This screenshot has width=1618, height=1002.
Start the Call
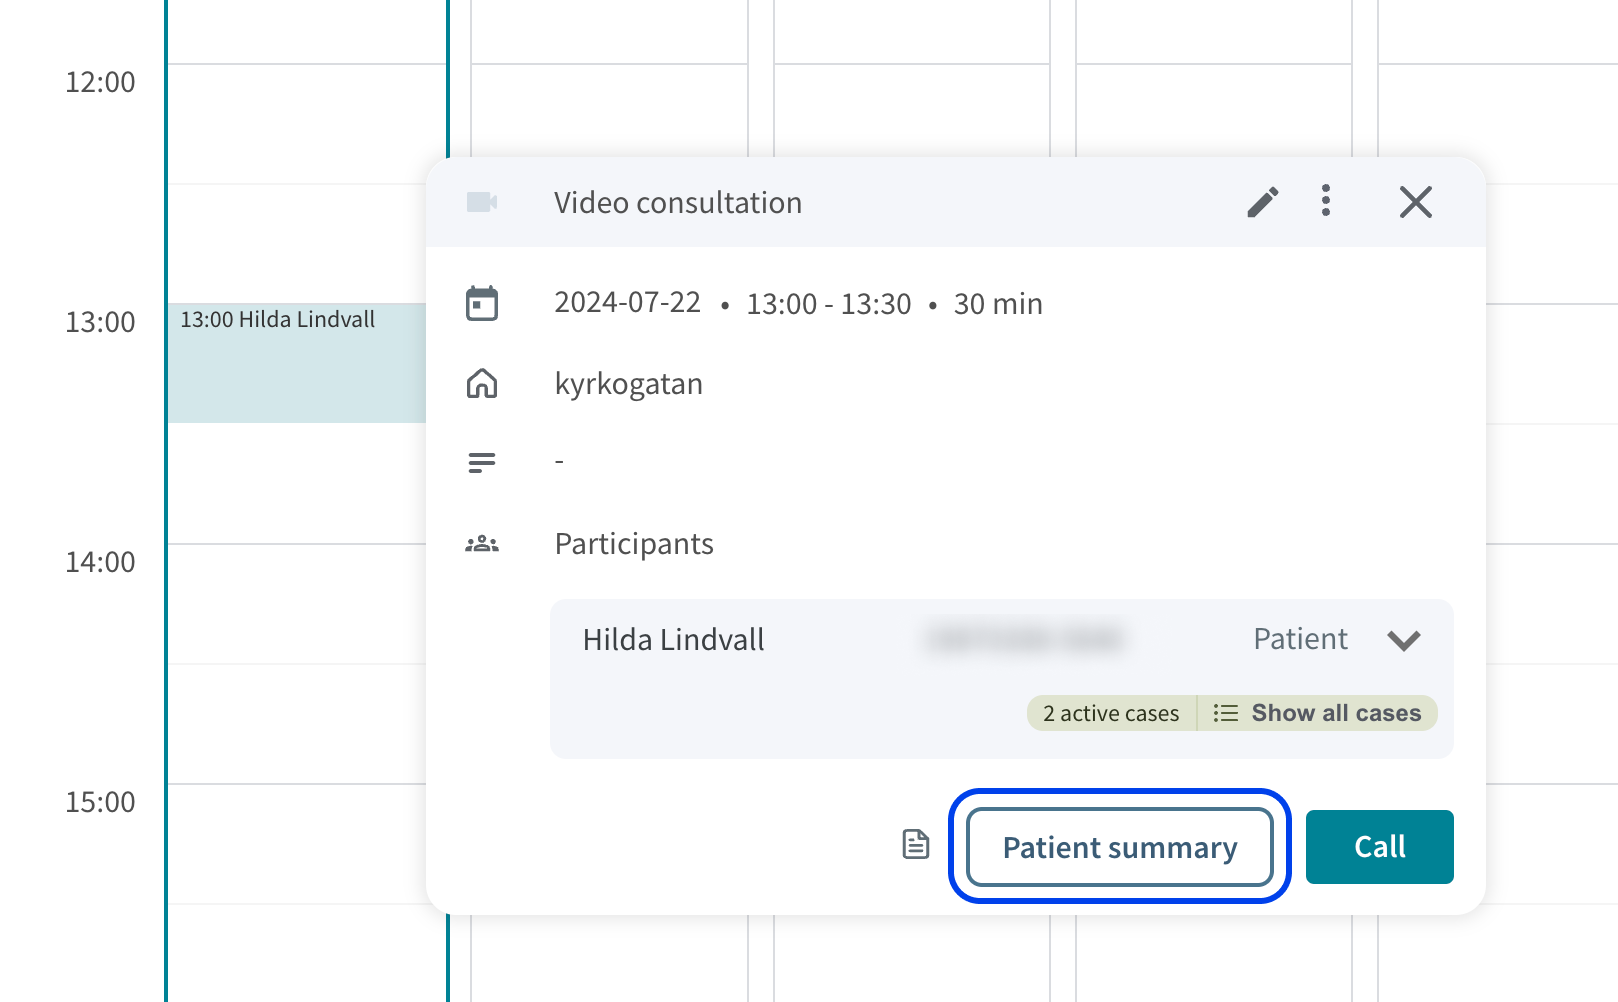point(1380,847)
